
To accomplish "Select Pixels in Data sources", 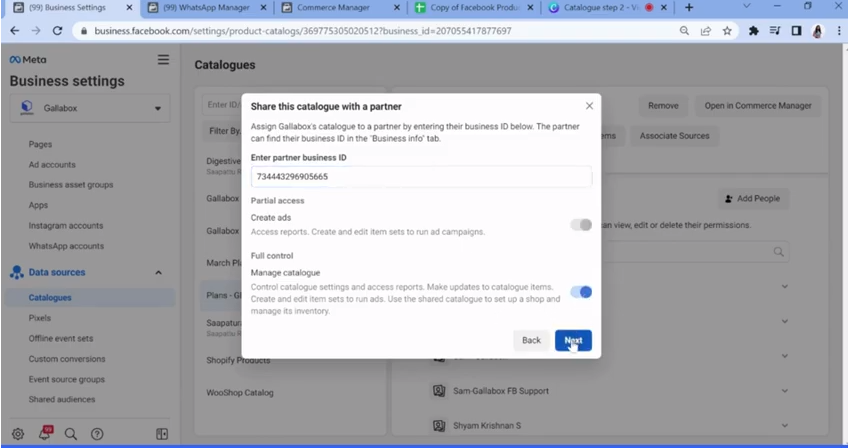I will click(x=39, y=318).
